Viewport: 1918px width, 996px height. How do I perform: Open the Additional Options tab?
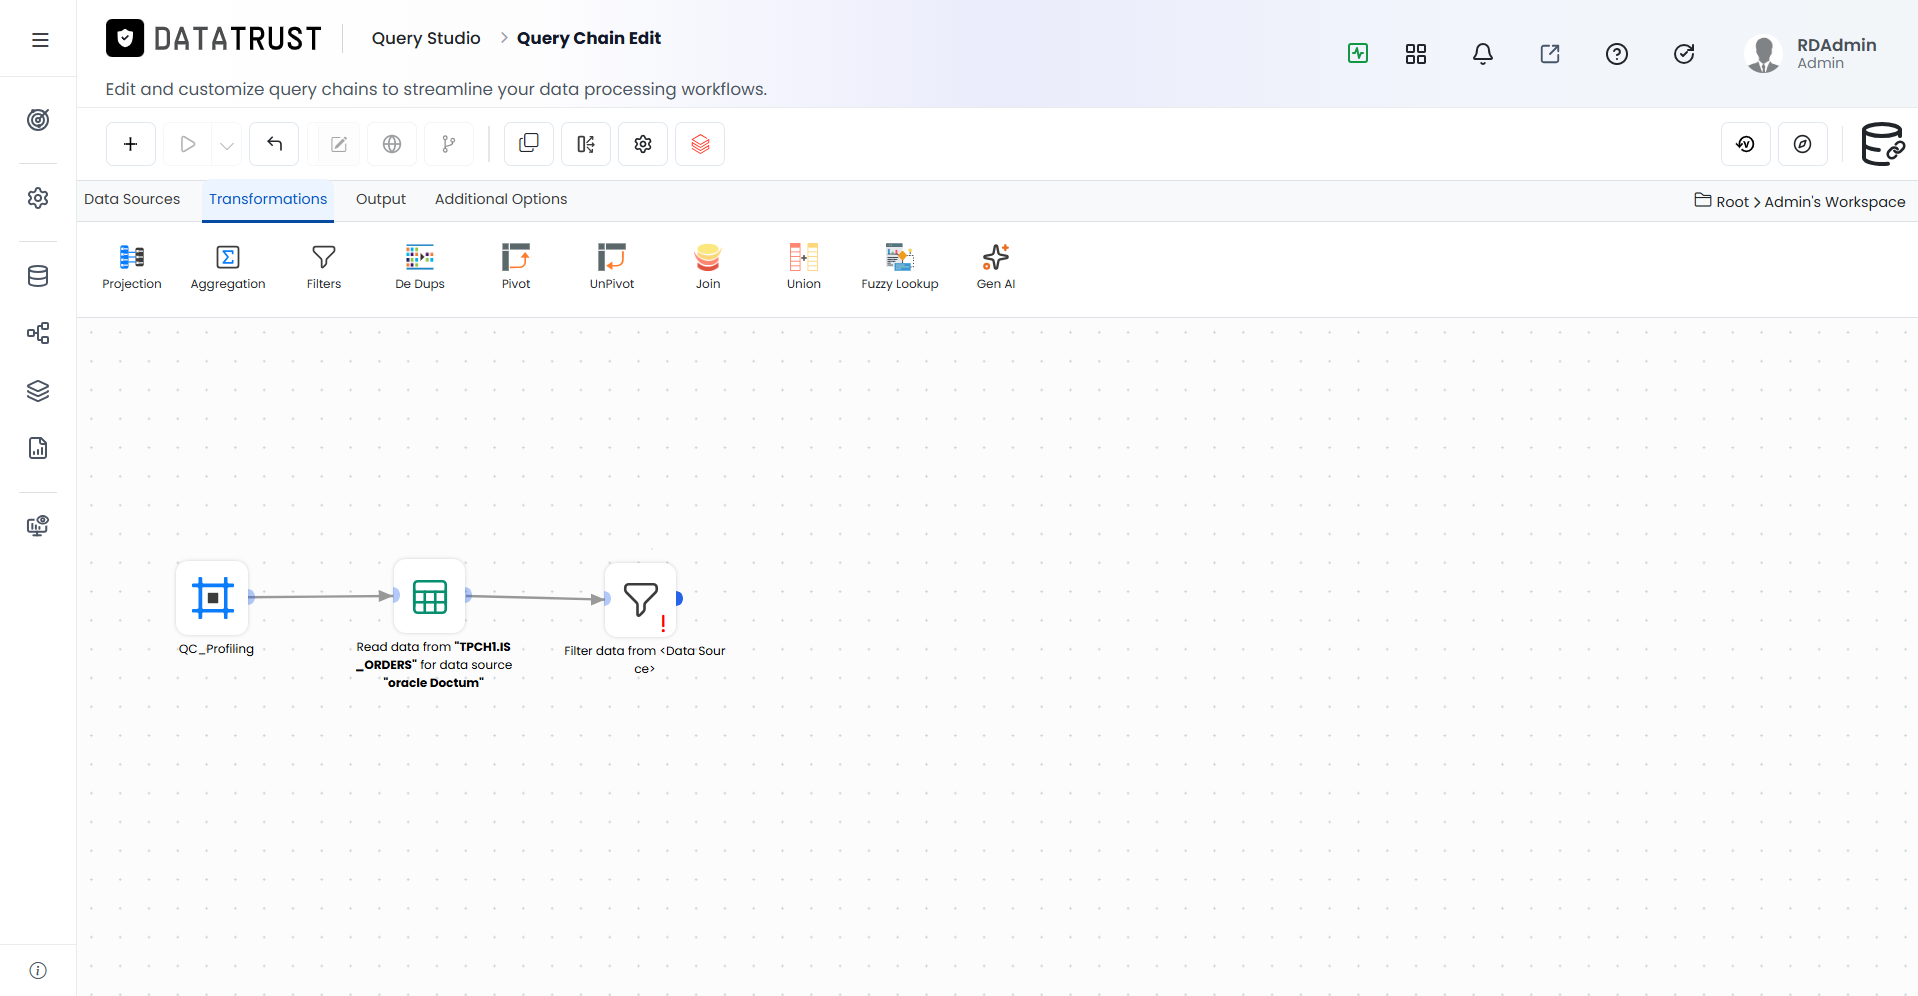coord(501,199)
